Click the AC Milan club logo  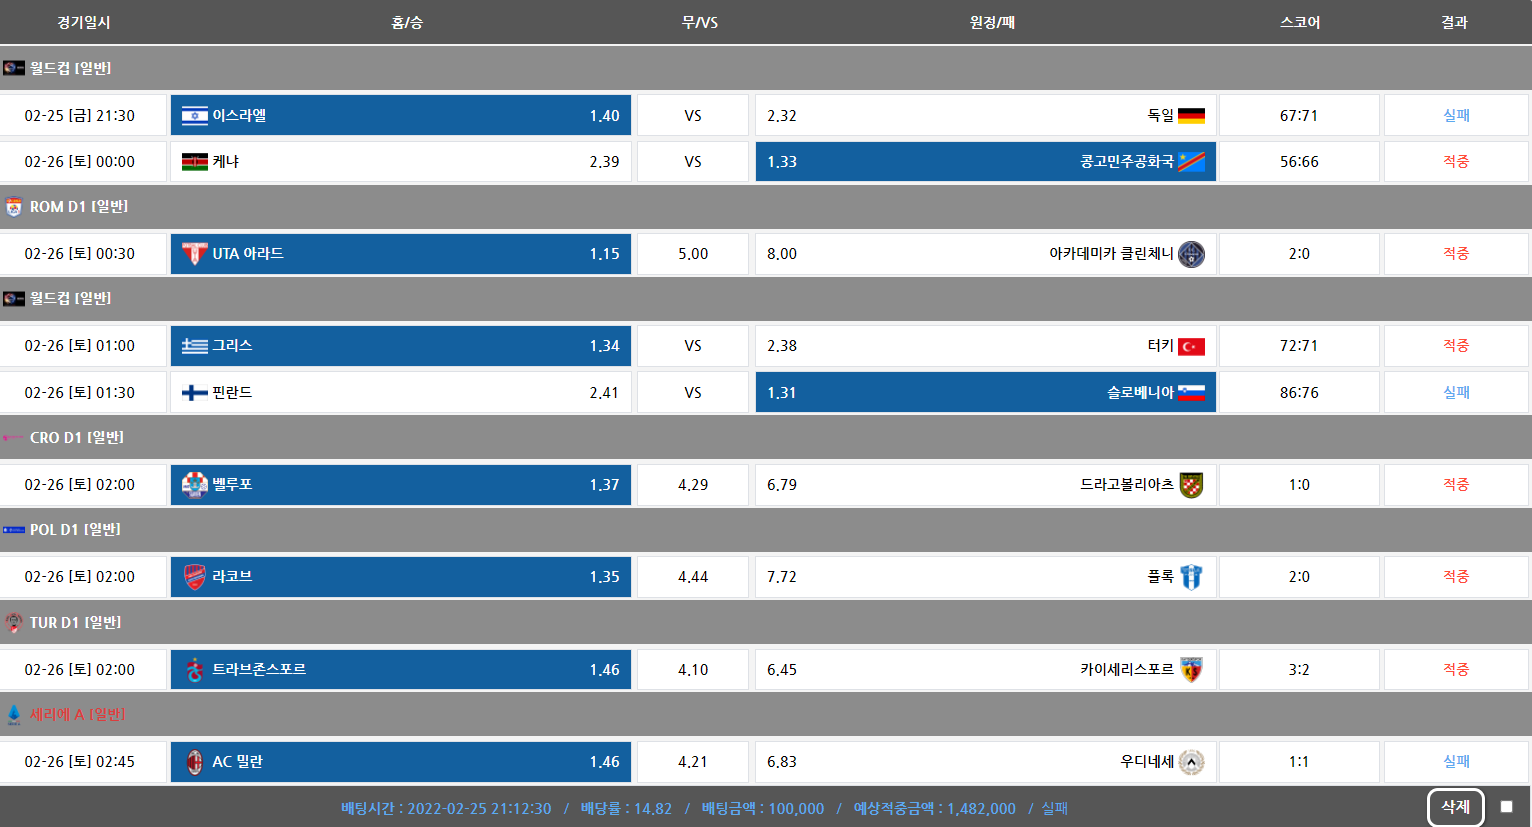pos(194,762)
